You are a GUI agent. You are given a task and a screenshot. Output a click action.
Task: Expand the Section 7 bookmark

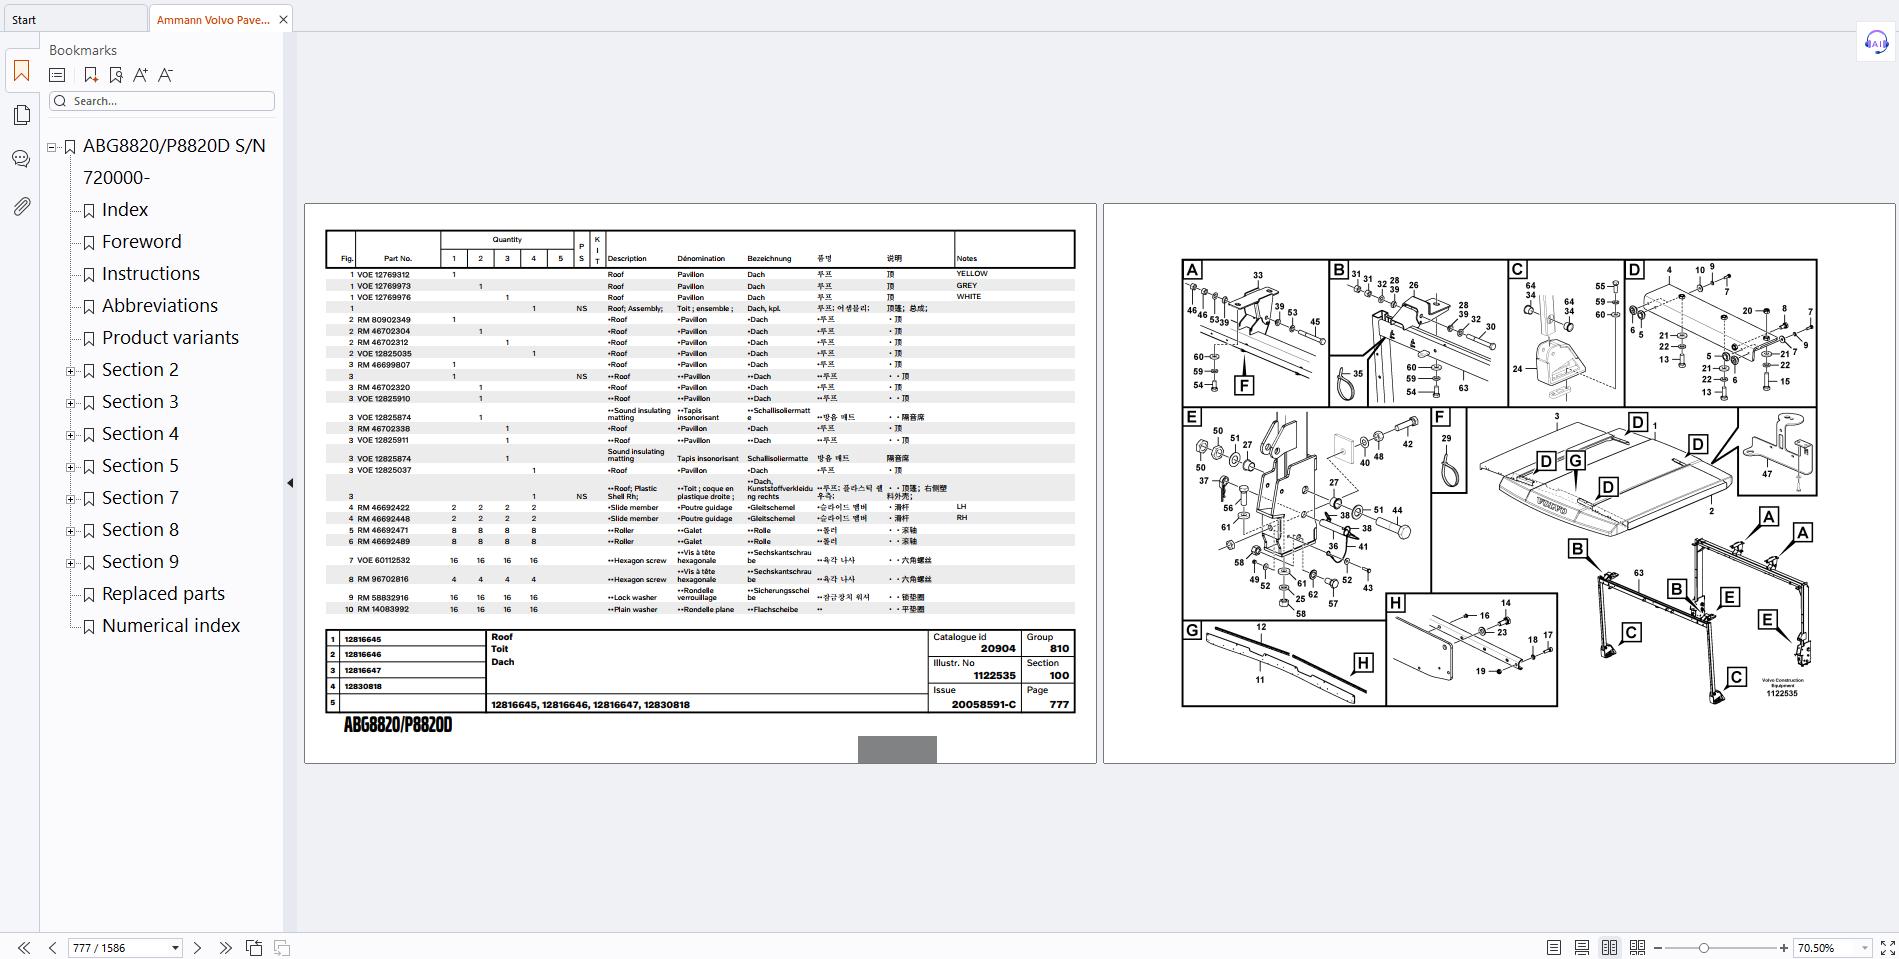point(70,499)
